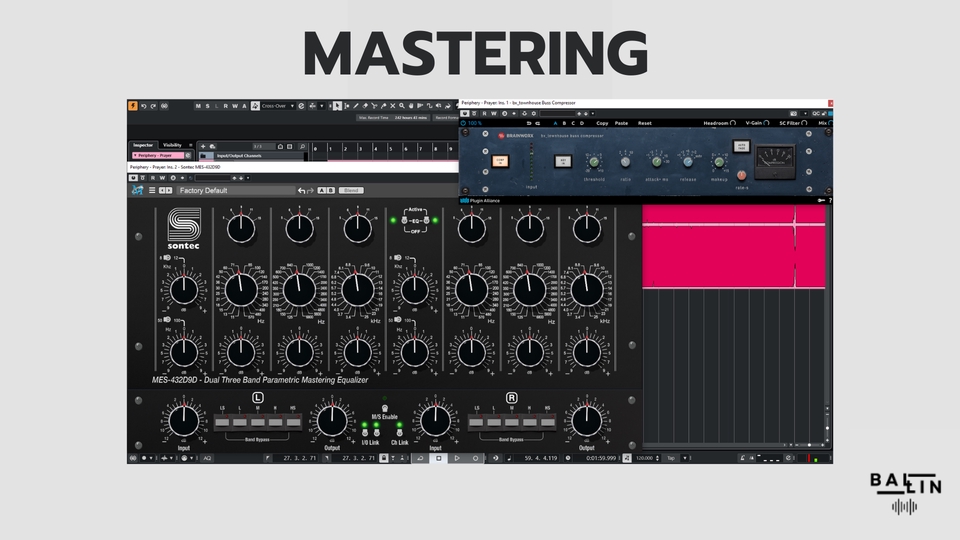
Task: Toggle Mute (M) in Cubase toolbar
Action: [x=198, y=106]
